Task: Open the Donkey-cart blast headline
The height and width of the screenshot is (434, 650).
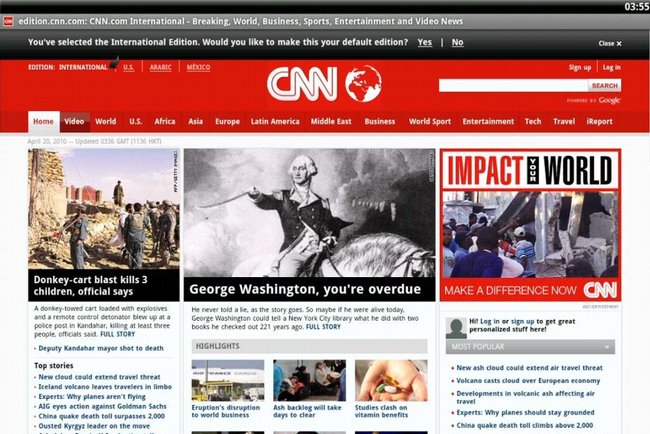Action: (90, 286)
